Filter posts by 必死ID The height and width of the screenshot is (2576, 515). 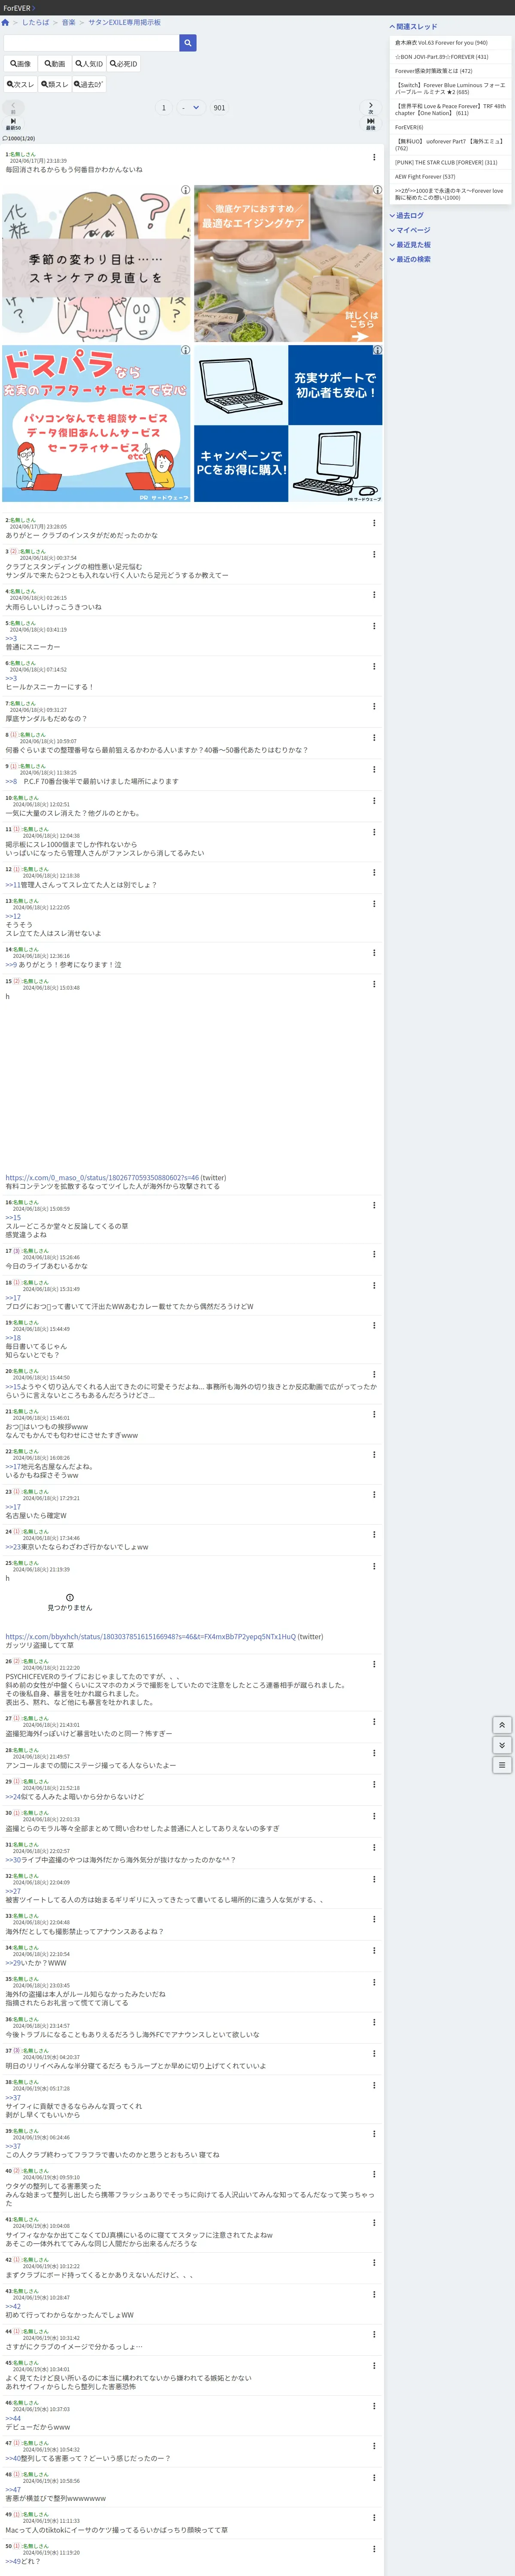124,64
